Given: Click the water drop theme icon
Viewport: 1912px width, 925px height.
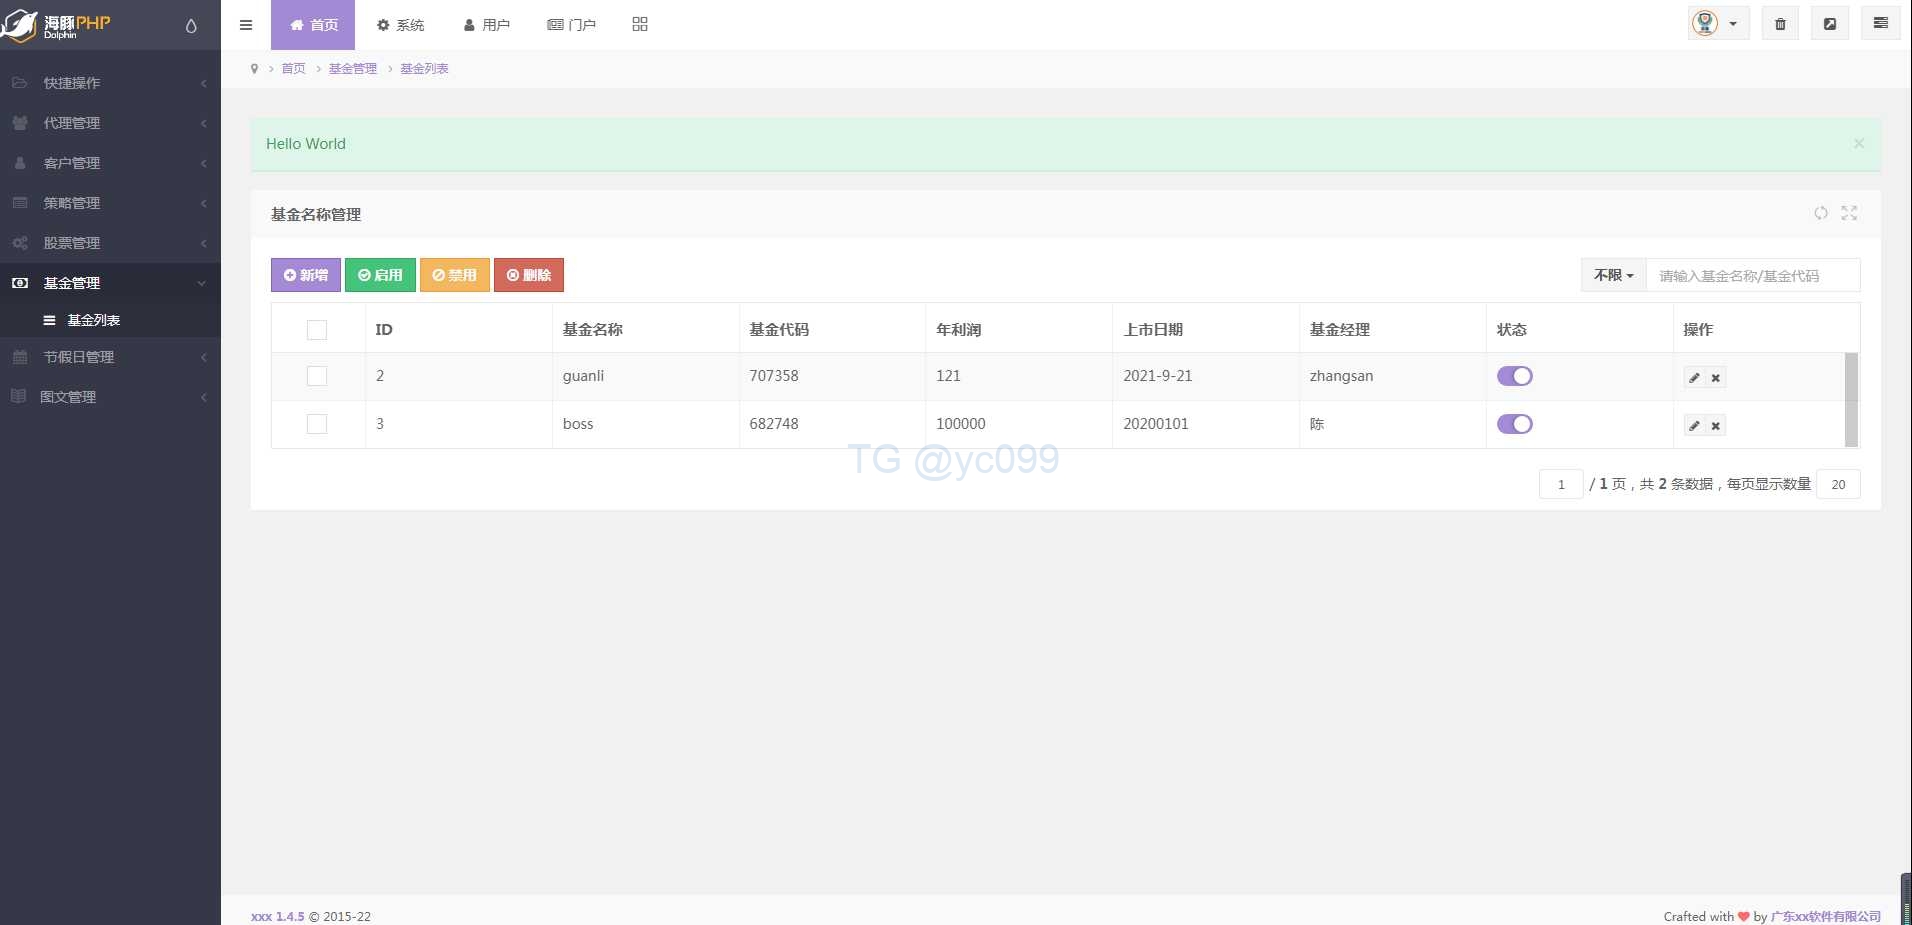Looking at the screenshot, I should (x=191, y=26).
